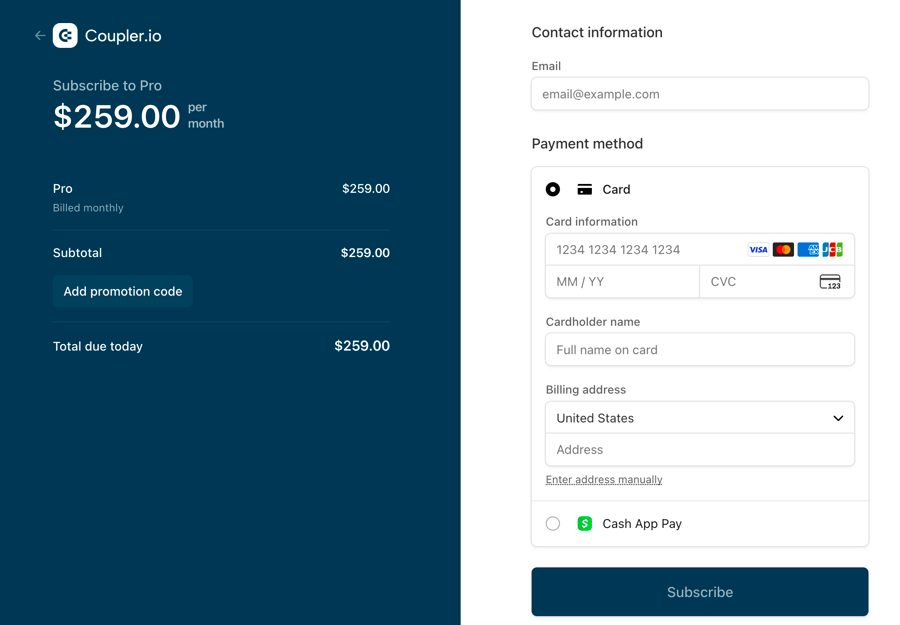The image size is (900, 625).
Task: Select the Cash App Pay radio button
Action: click(553, 524)
